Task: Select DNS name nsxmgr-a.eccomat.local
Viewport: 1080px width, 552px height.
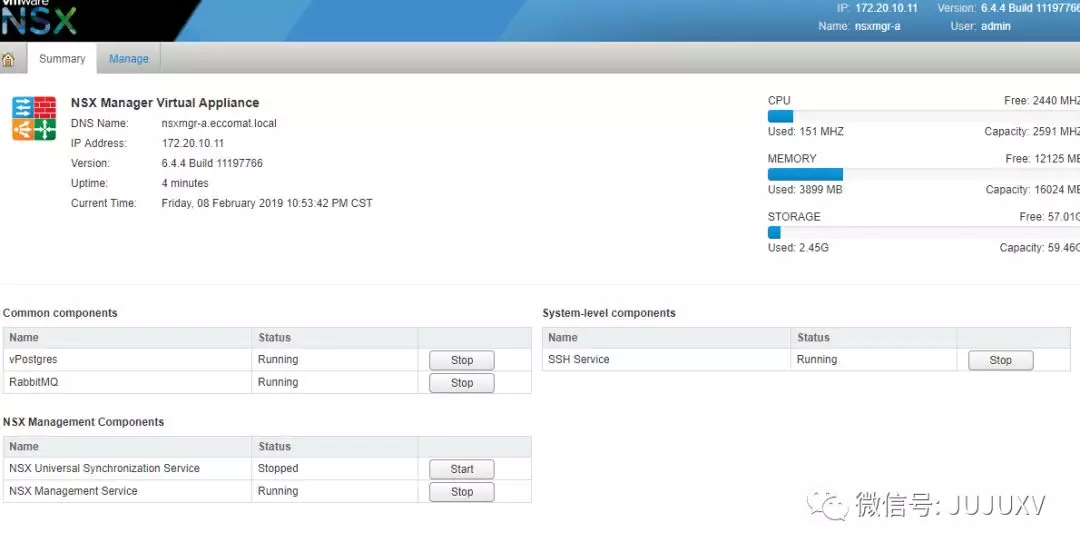Action: 219,123
